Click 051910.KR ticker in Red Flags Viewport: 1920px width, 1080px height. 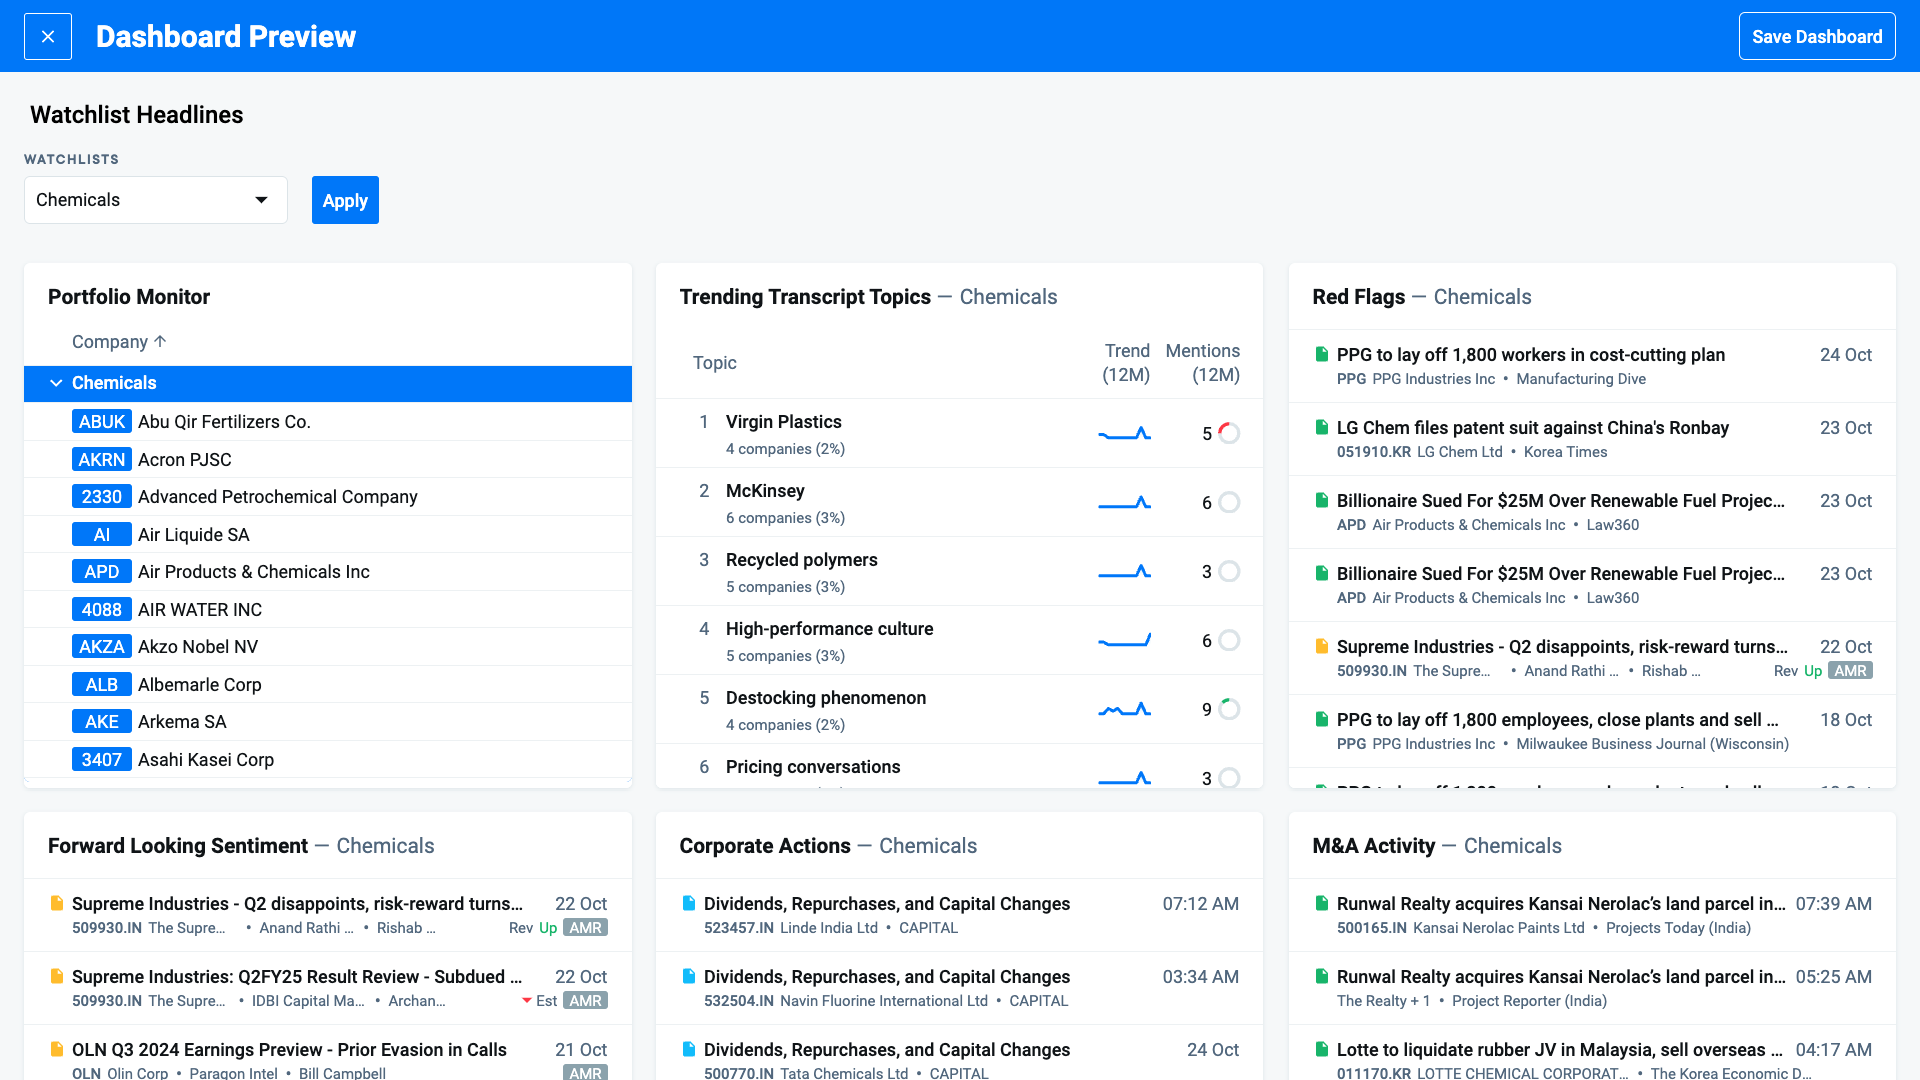pos(1373,452)
